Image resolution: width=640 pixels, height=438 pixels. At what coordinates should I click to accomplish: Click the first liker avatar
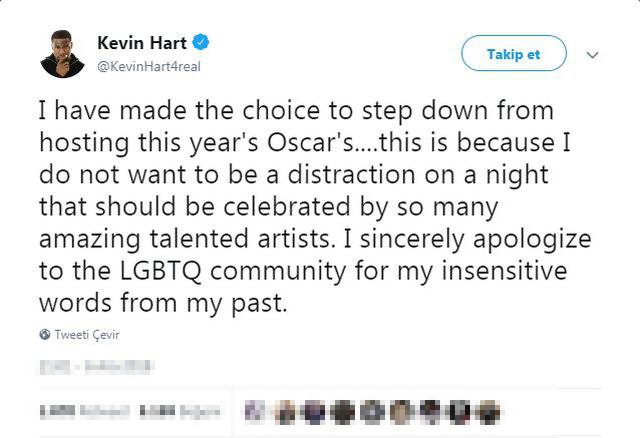point(255,410)
